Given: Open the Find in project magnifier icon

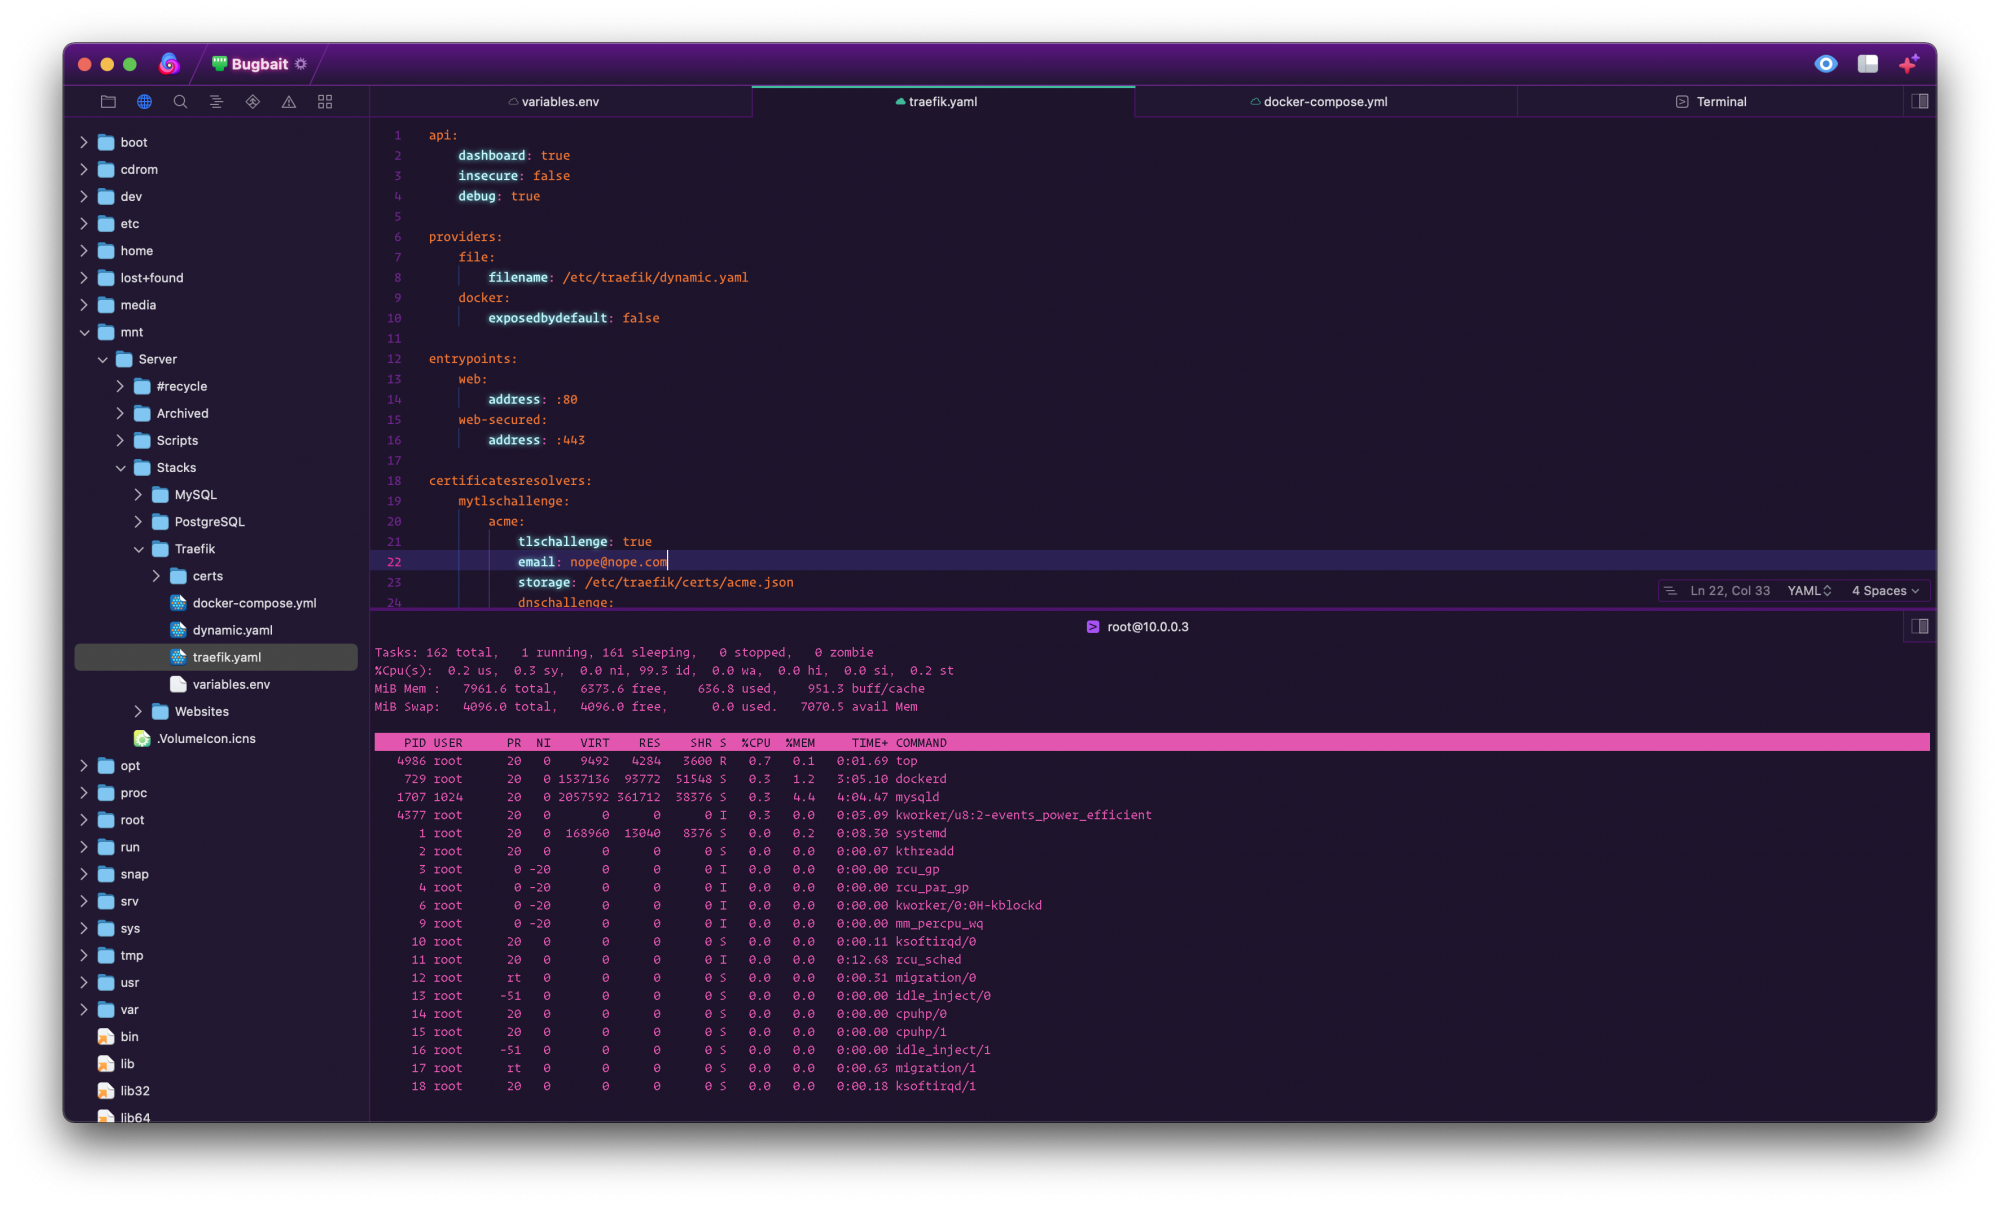Looking at the screenshot, I should click(180, 102).
